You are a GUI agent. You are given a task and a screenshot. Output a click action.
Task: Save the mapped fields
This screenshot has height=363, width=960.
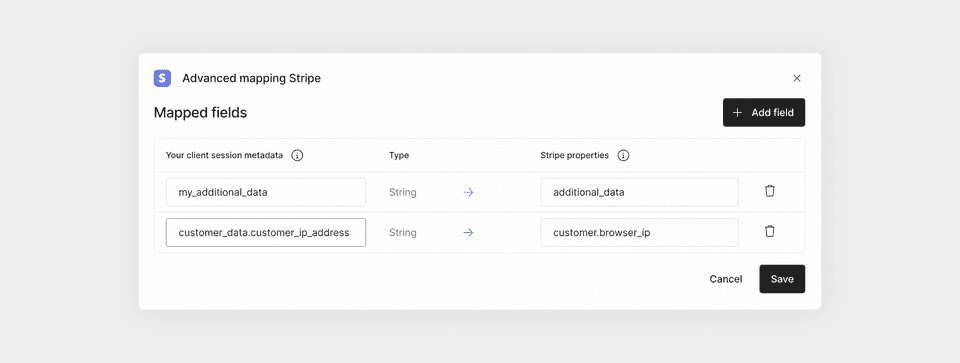pyautogui.click(x=782, y=279)
